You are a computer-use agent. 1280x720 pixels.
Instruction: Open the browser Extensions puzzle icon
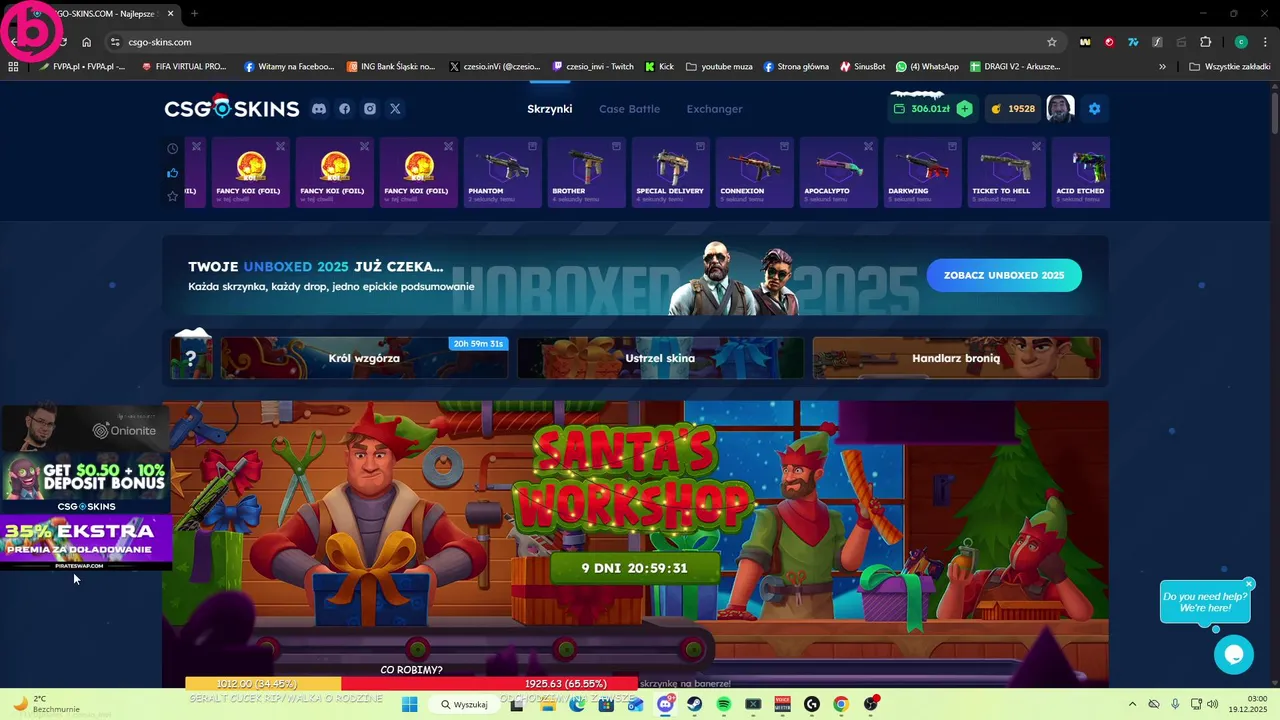point(1205,42)
